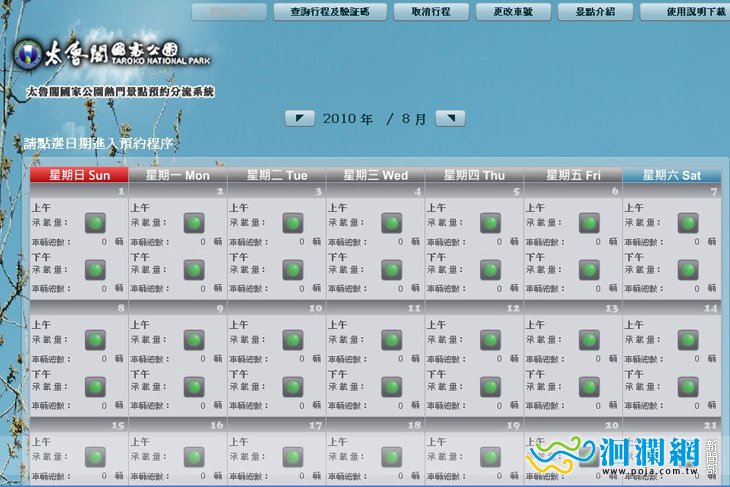Click afternoon green capacity indicator for day 11

click(x=392, y=387)
